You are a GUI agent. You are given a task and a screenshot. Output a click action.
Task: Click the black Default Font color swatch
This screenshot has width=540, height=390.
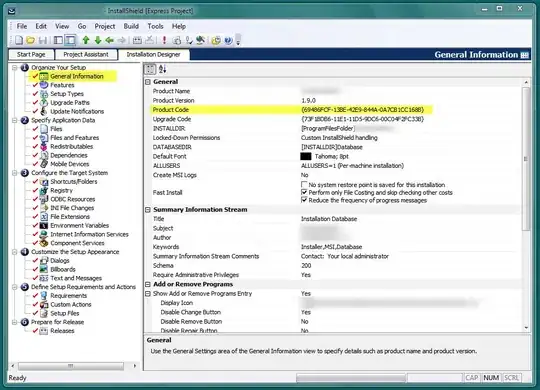[x=306, y=156]
